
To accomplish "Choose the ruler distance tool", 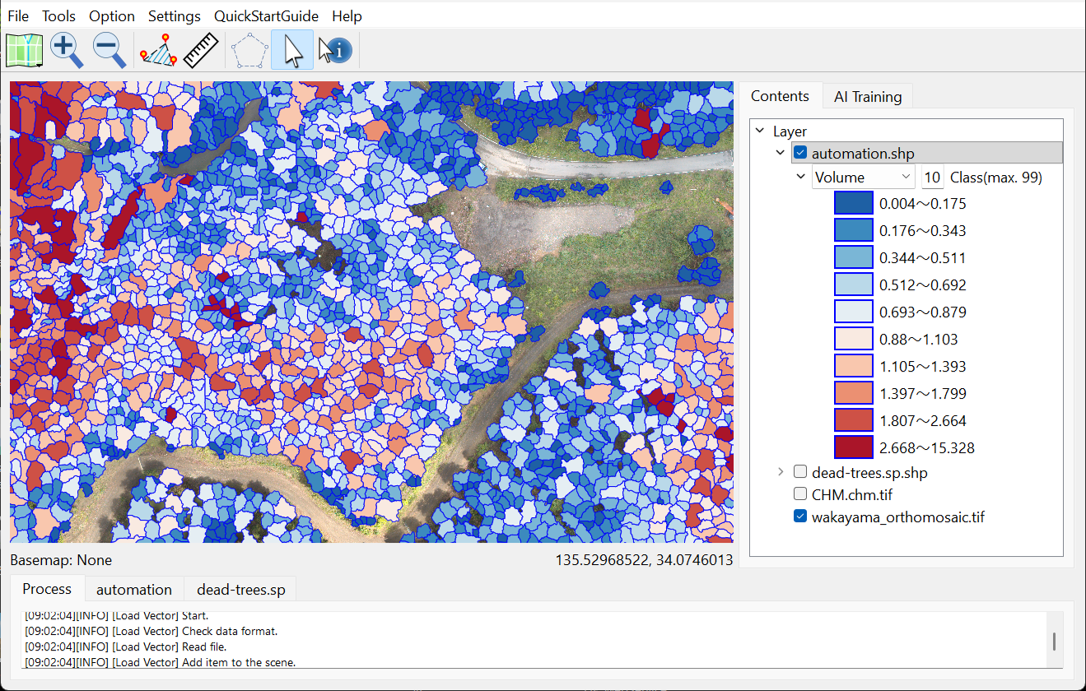I will click(x=201, y=50).
